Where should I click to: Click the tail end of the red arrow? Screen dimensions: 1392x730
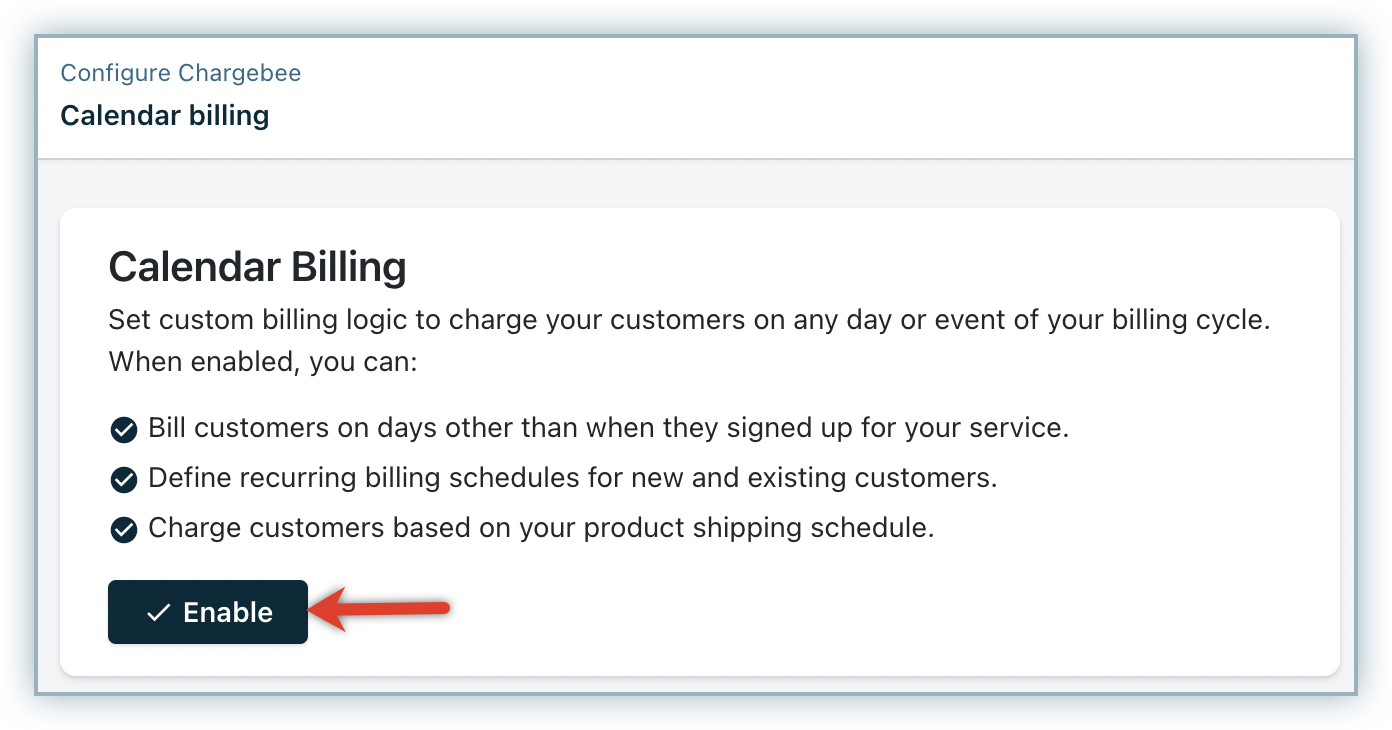click(x=447, y=606)
